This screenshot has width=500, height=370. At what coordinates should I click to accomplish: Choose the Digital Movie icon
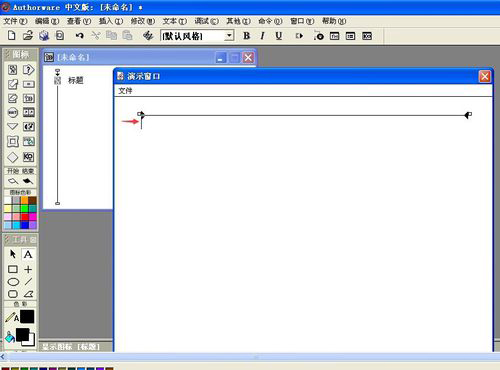[x=29, y=113]
